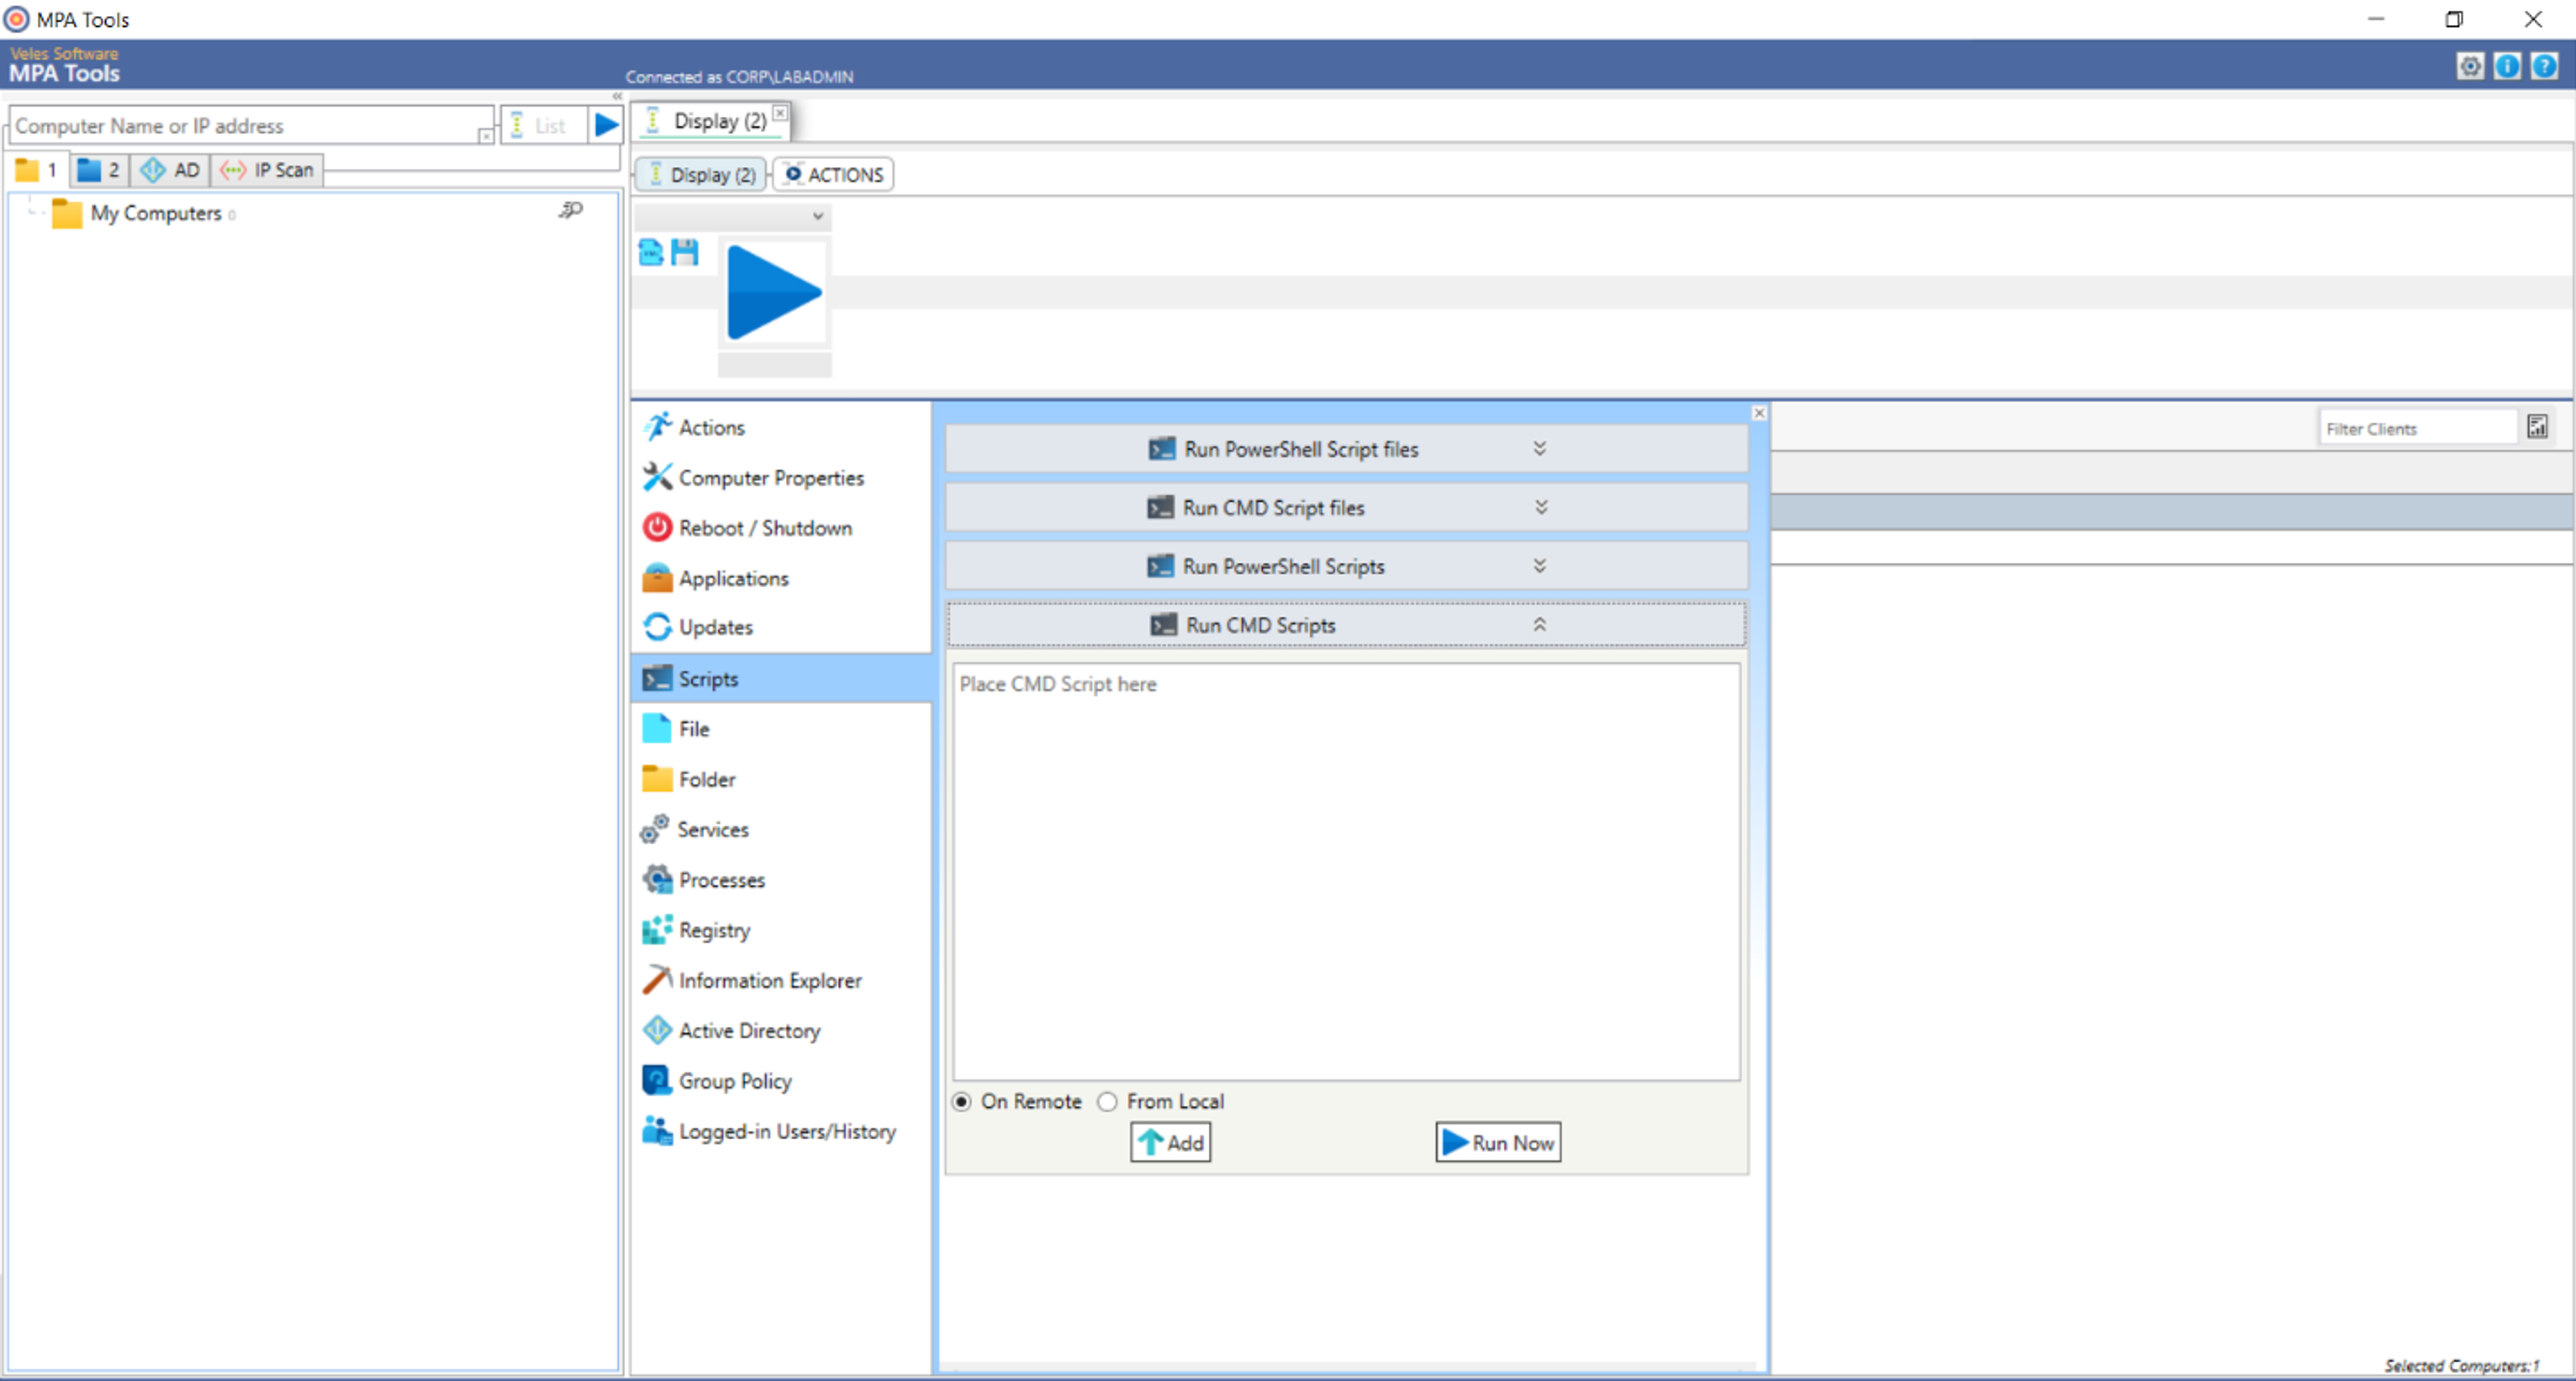This screenshot has width=2576, height=1381.
Task: Open the IP Scan tab
Action: (268, 170)
